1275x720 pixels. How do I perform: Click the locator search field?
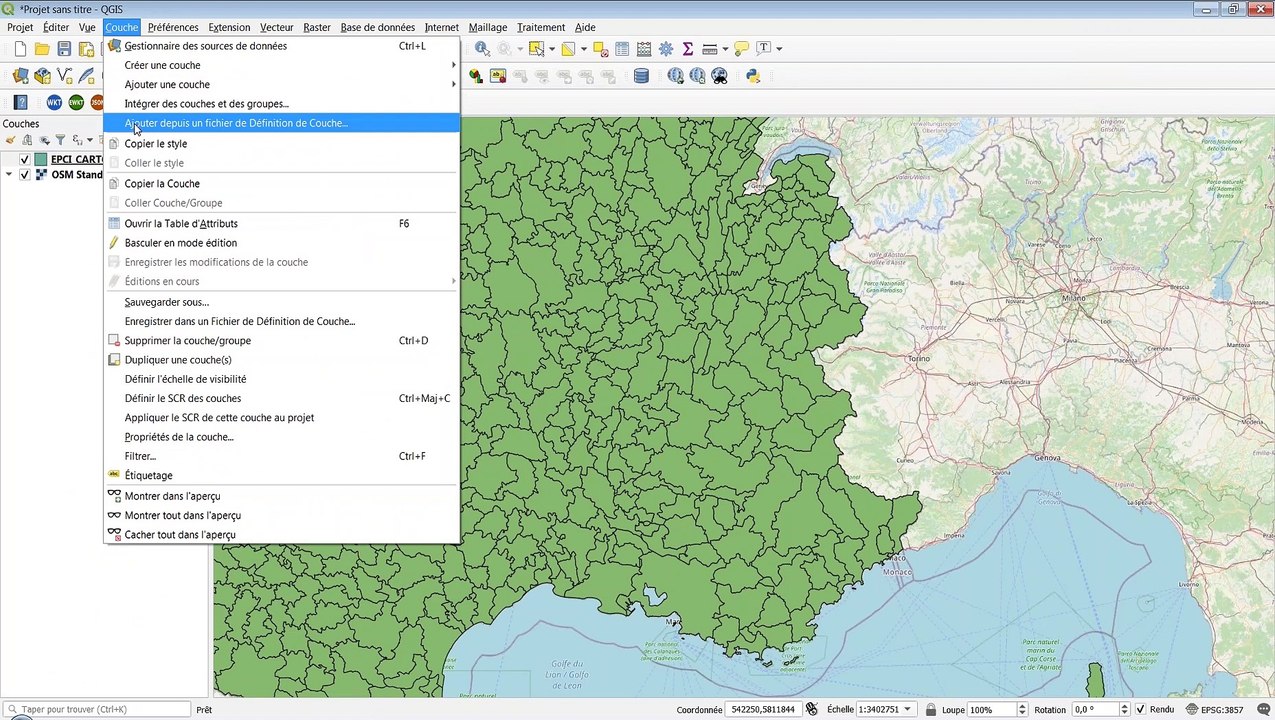(x=97, y=710)
